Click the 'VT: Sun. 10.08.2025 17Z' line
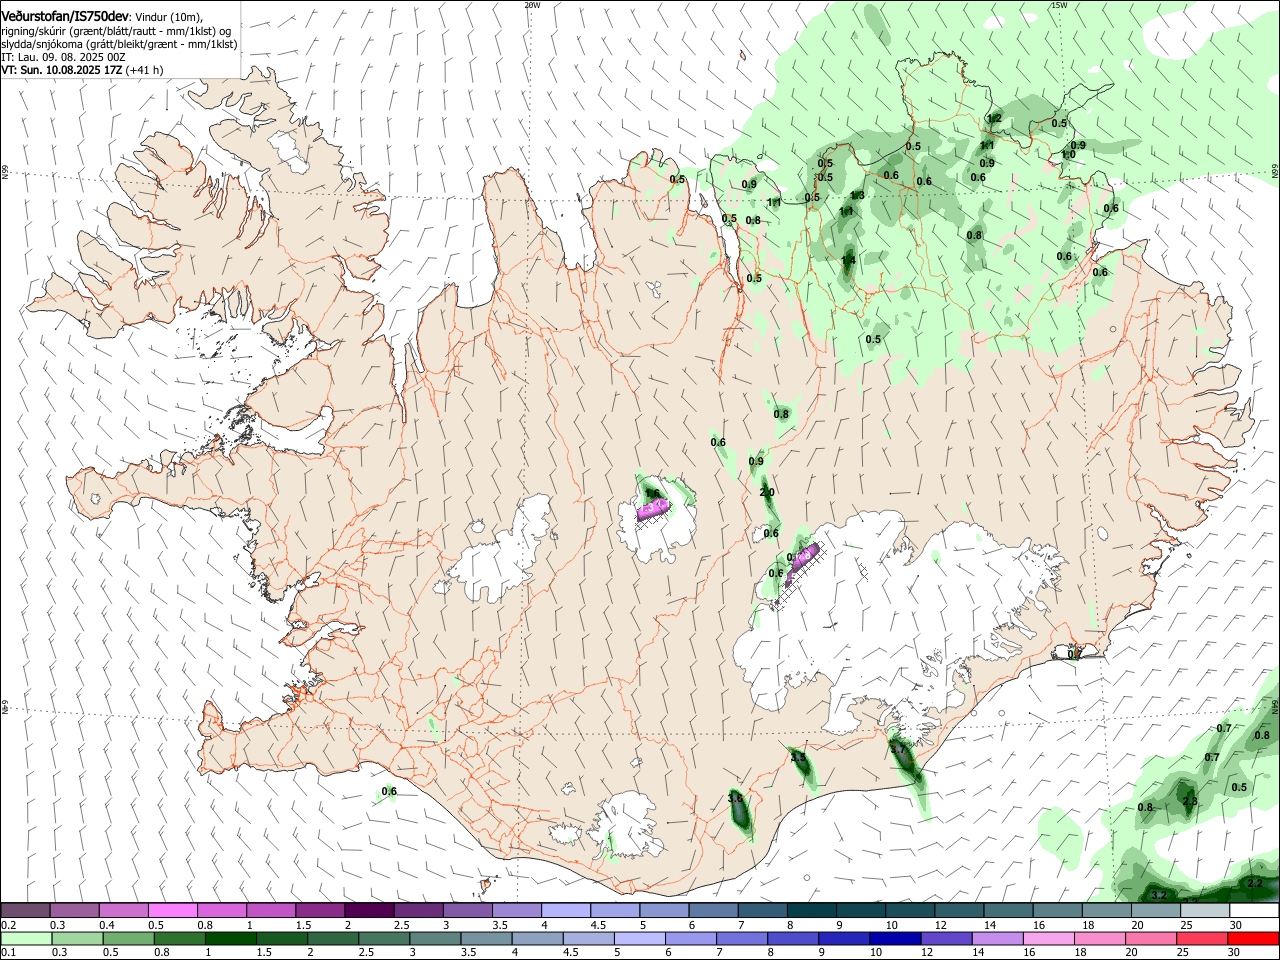 82,70
